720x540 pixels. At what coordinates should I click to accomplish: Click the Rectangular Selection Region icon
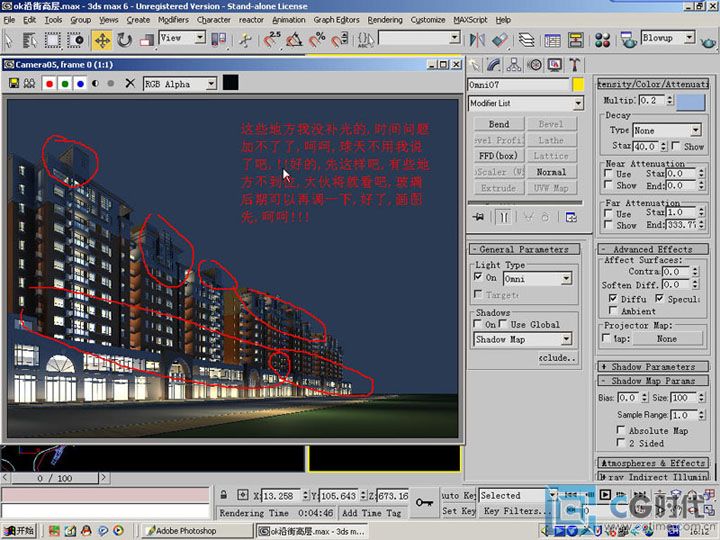[52, 40]
